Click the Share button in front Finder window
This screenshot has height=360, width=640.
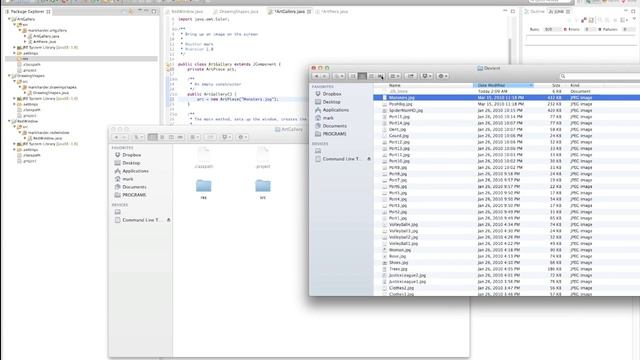coord(411,76)
